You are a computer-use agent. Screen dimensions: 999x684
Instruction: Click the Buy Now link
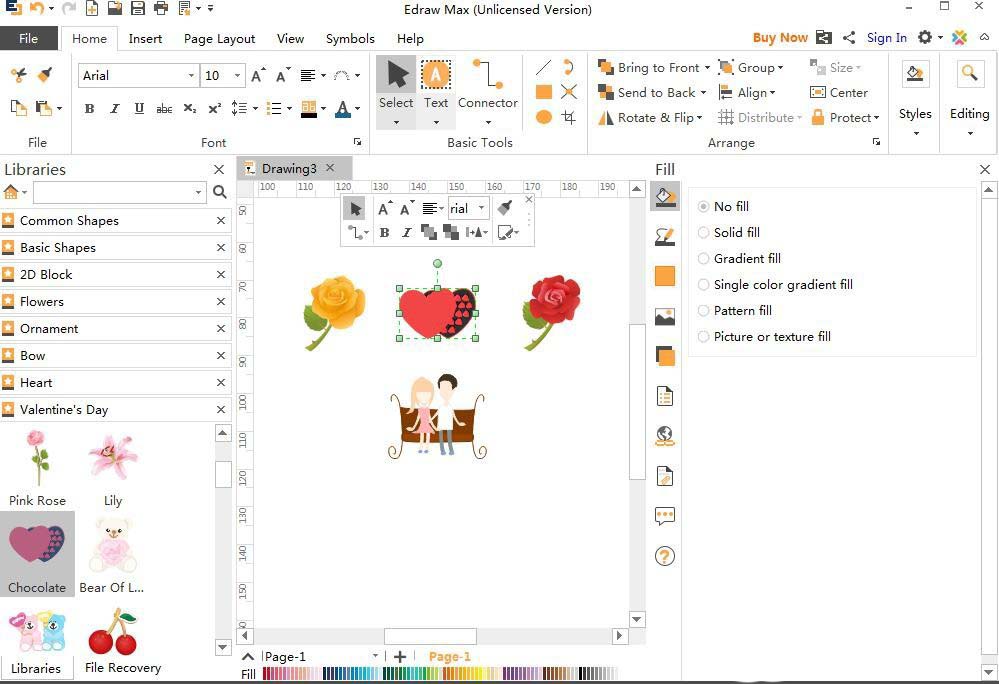pos(780,38)
